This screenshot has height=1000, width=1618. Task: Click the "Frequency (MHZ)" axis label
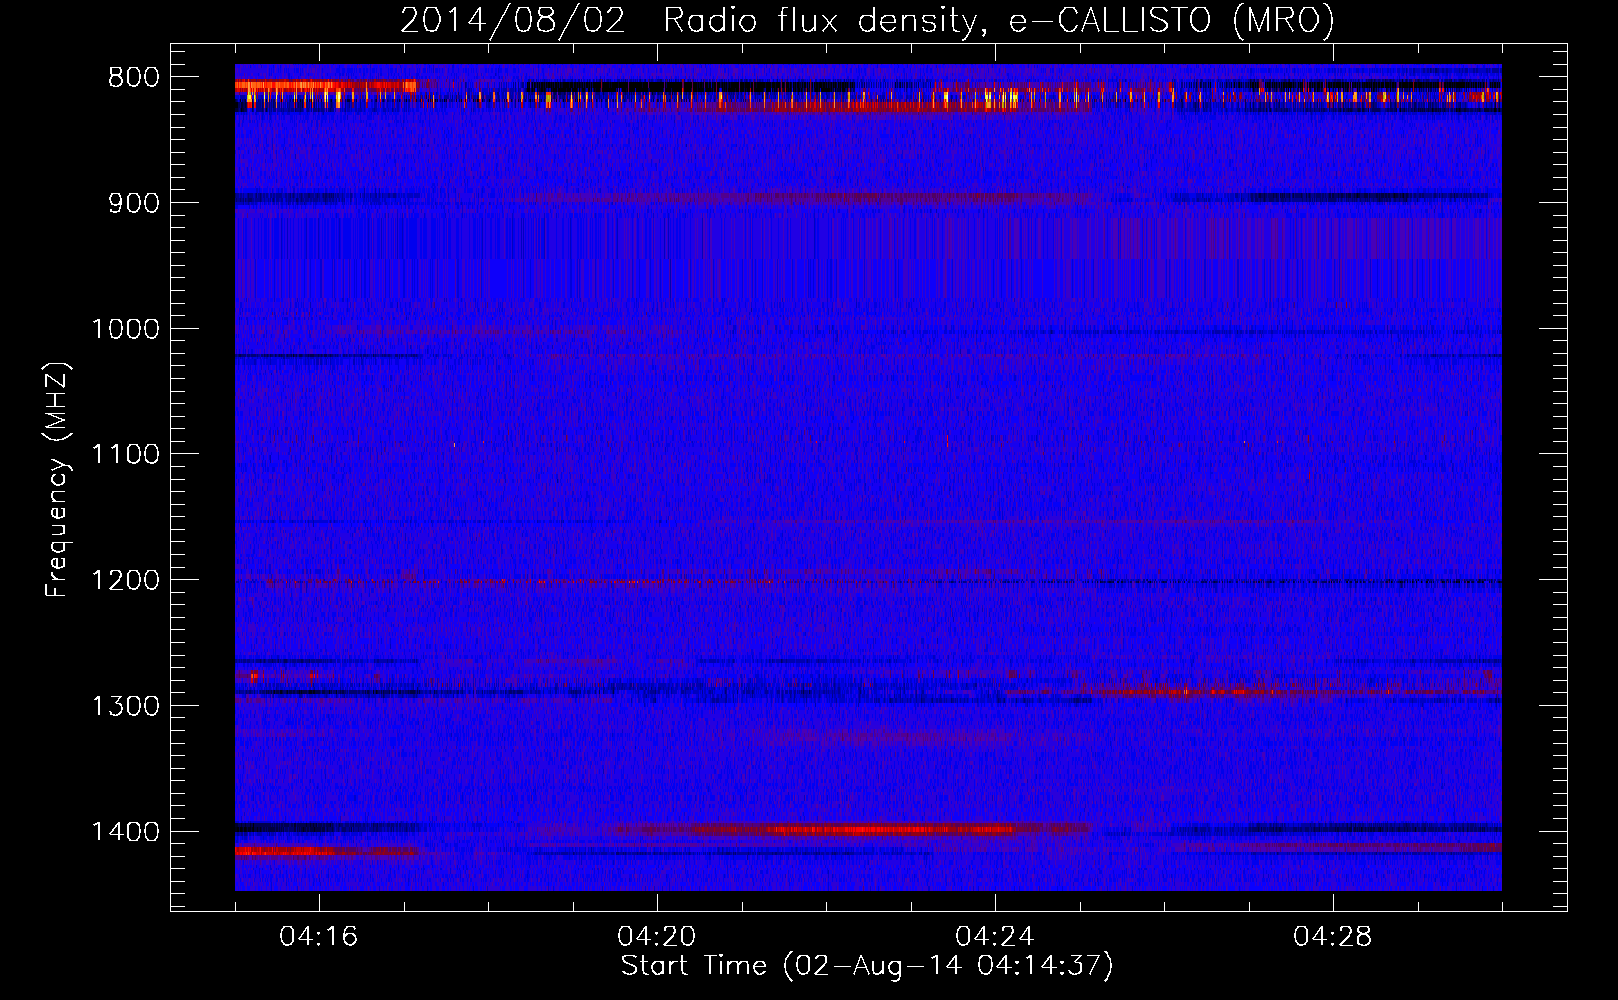(x=58, y=480)
